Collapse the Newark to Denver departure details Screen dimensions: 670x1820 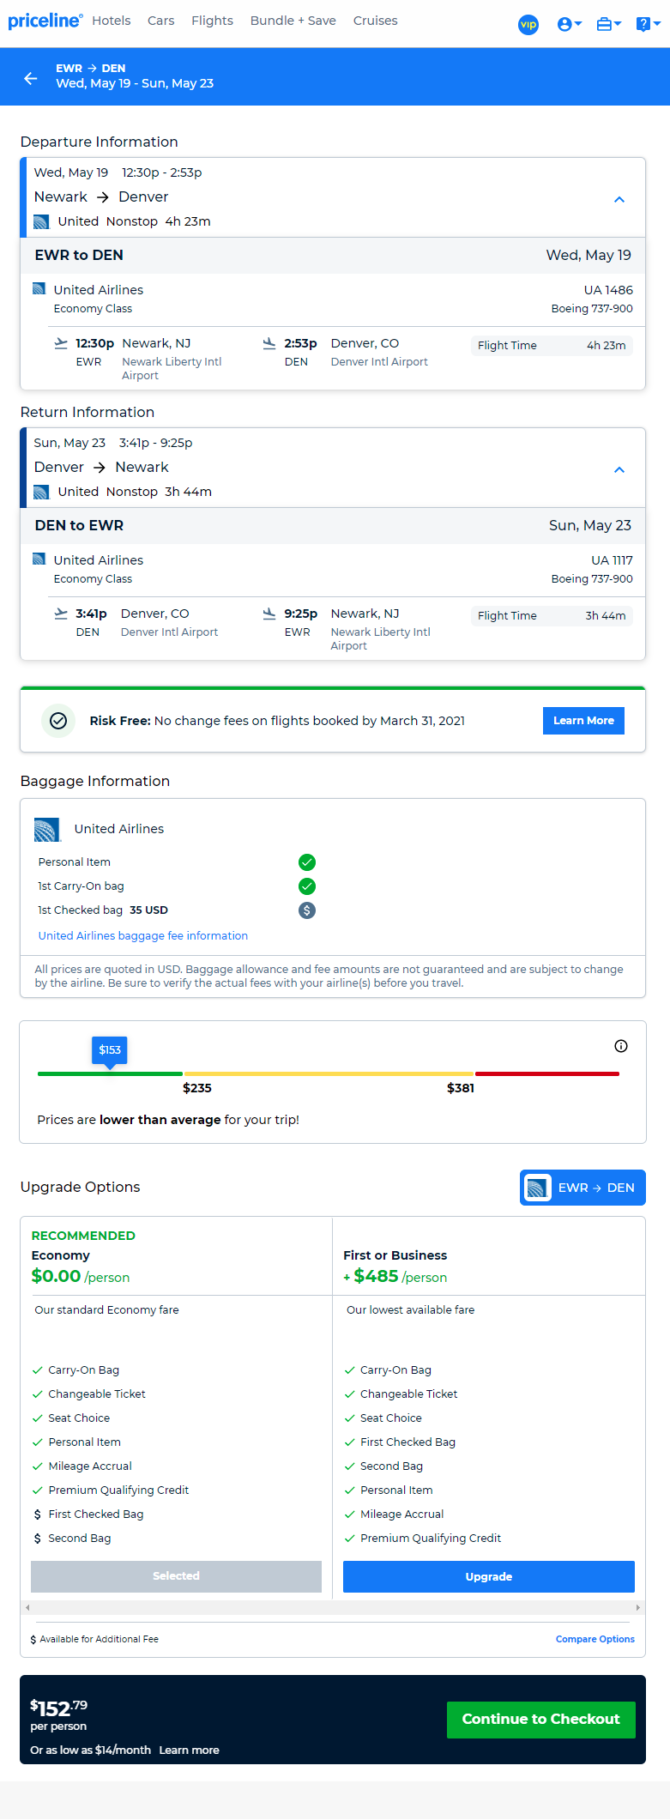coord(619,199)
